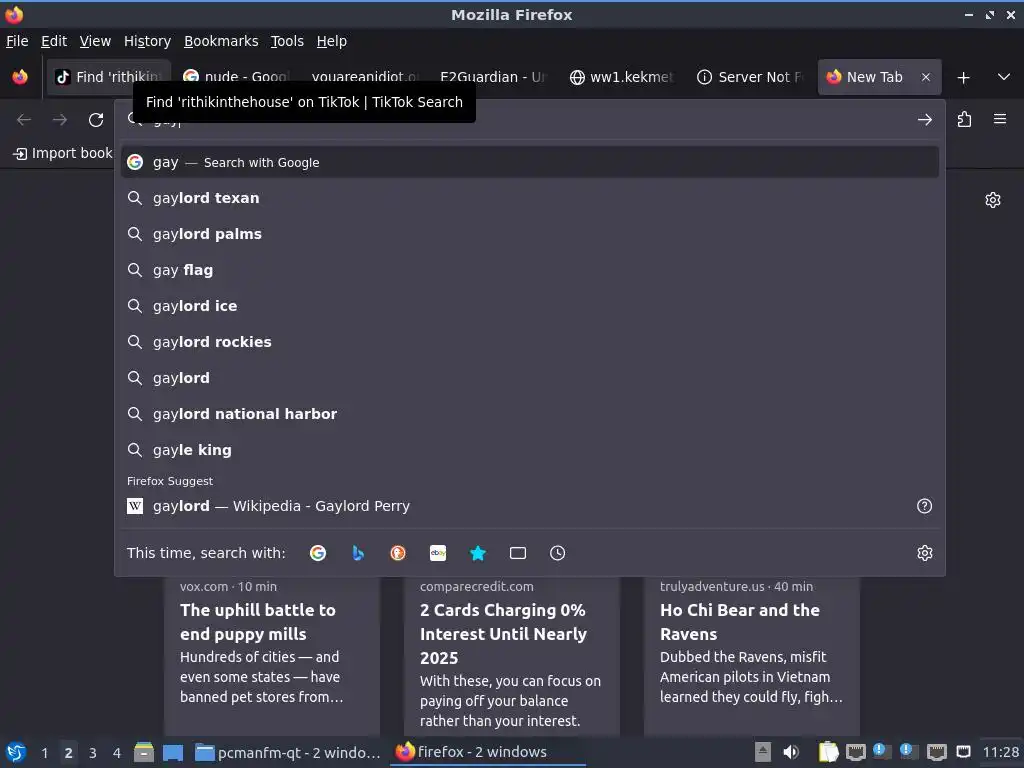Switch to virtual desktop 1

pos(44,753)
